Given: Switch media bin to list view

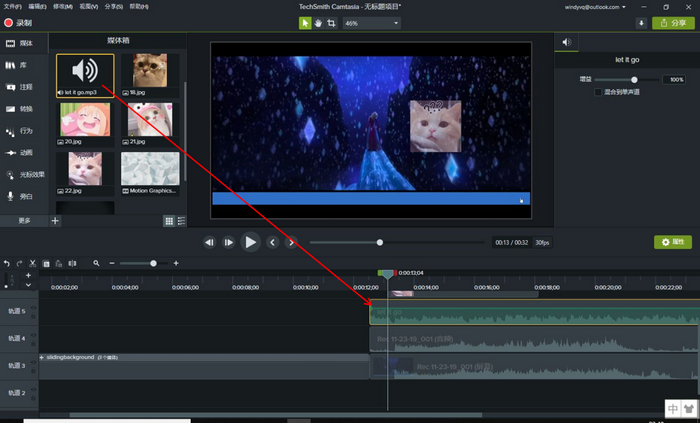Looking at the screenshot, I should 181,221.
